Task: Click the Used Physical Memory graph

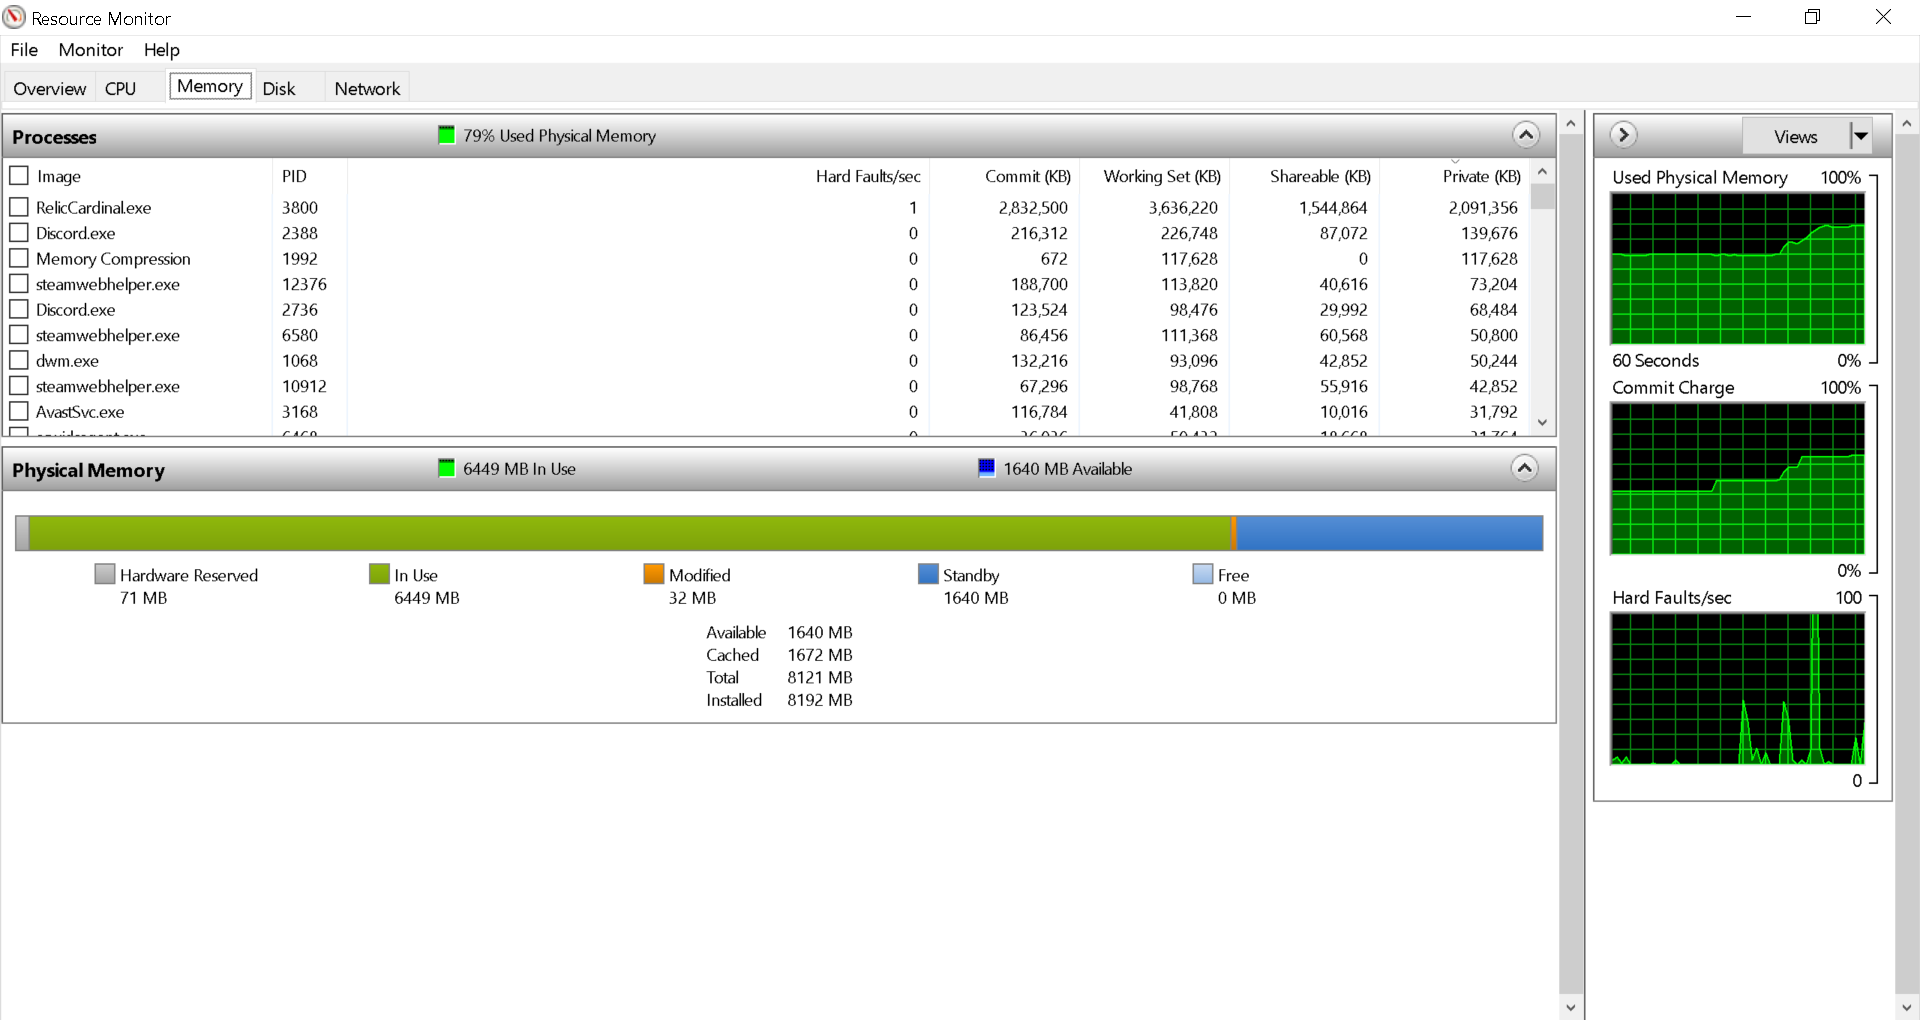Action: [1737, 268]
